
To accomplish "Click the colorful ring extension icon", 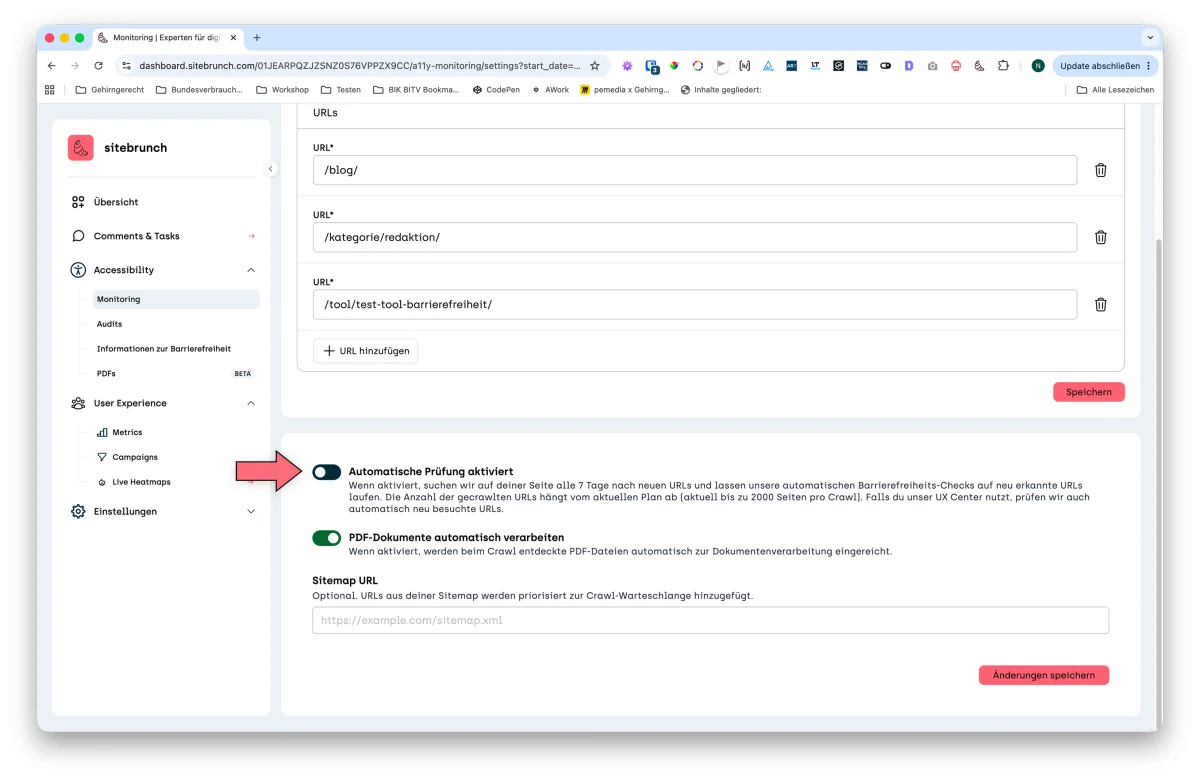I will pyautogui.click(x=698, y=66).
